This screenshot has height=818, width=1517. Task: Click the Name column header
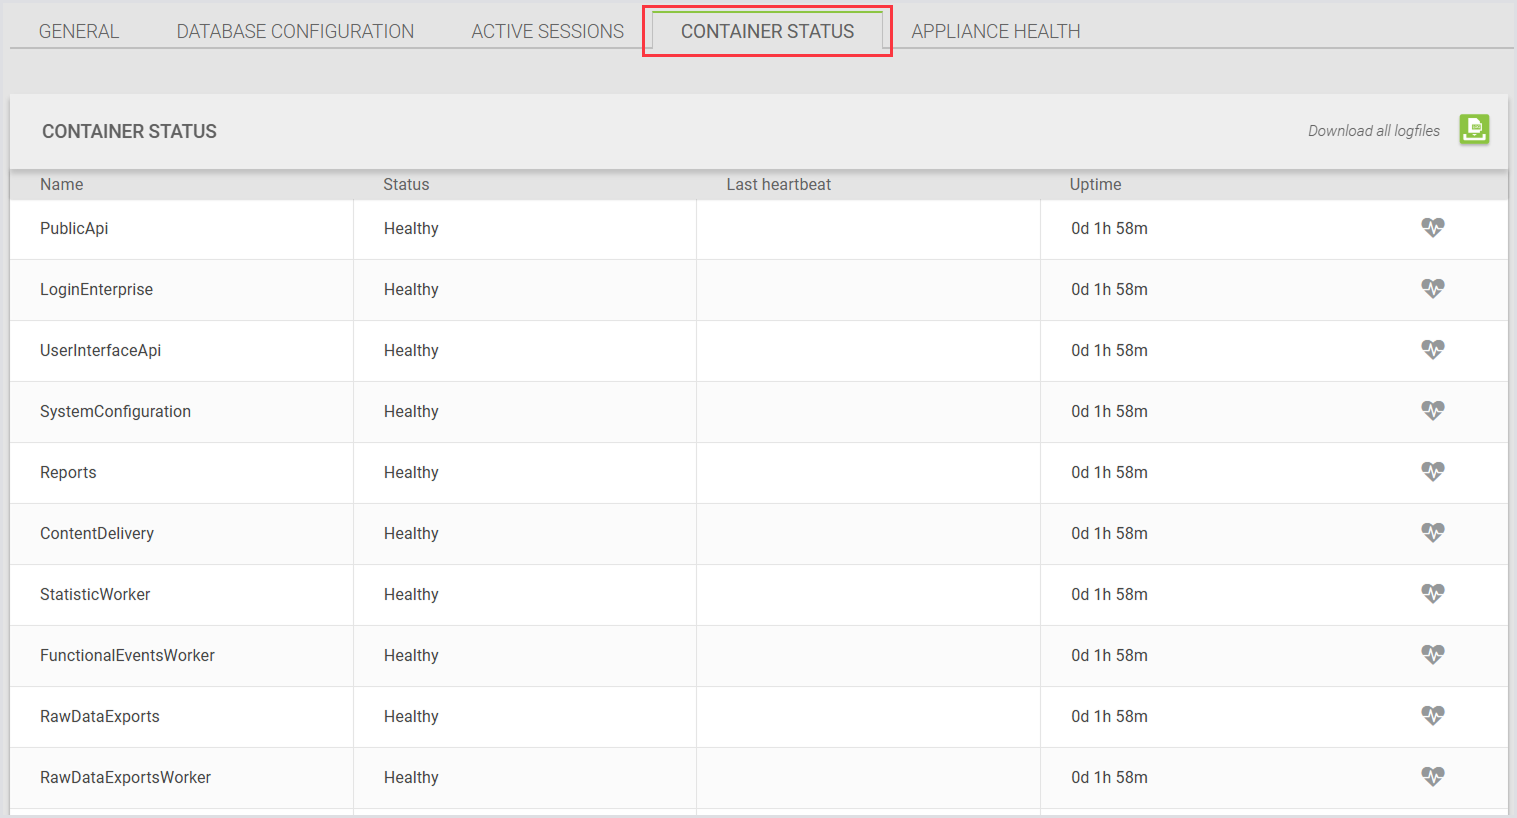[x=62, y=184]
